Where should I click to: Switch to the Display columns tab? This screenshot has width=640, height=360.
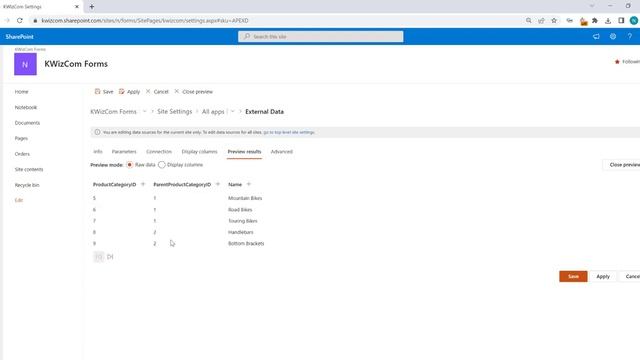(199, 151)
